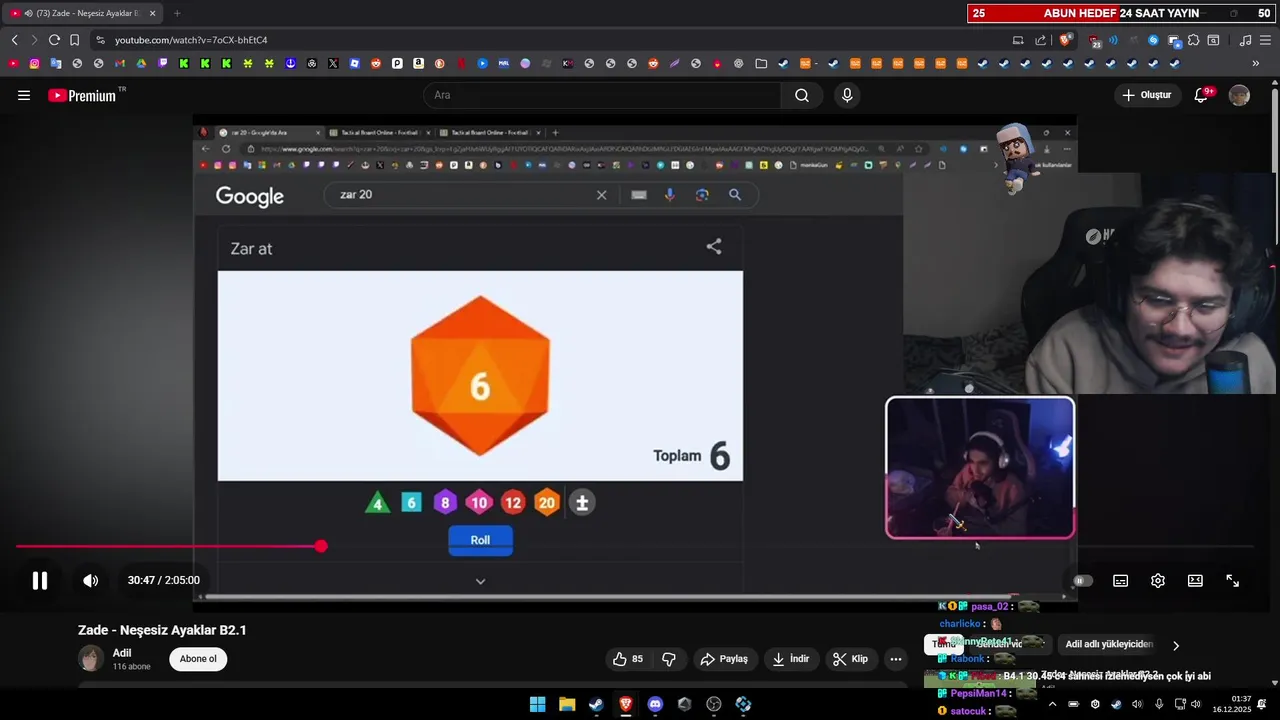The width and height of the screenshot is (1280, 720).
Task: Bookmark this page
Action: coord(74,40)
